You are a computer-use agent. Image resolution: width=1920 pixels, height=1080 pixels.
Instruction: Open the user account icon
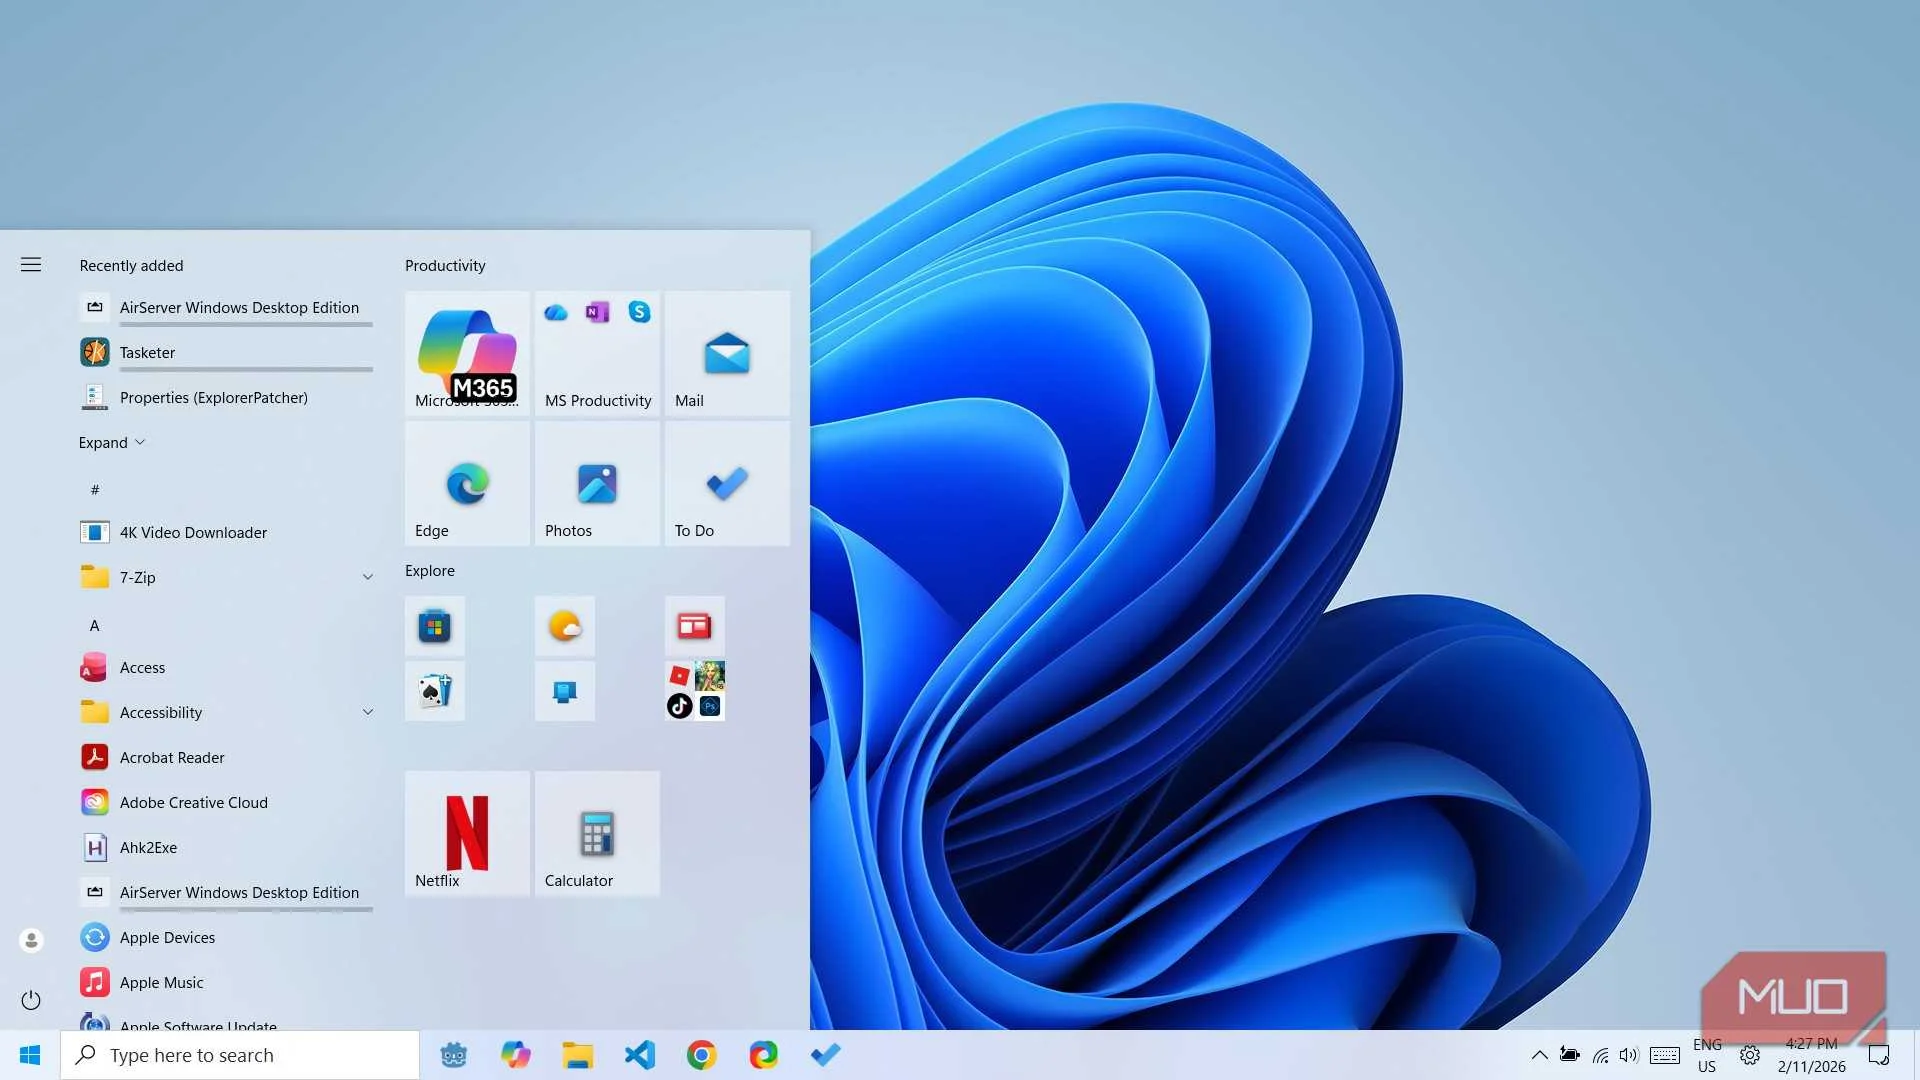31,939
